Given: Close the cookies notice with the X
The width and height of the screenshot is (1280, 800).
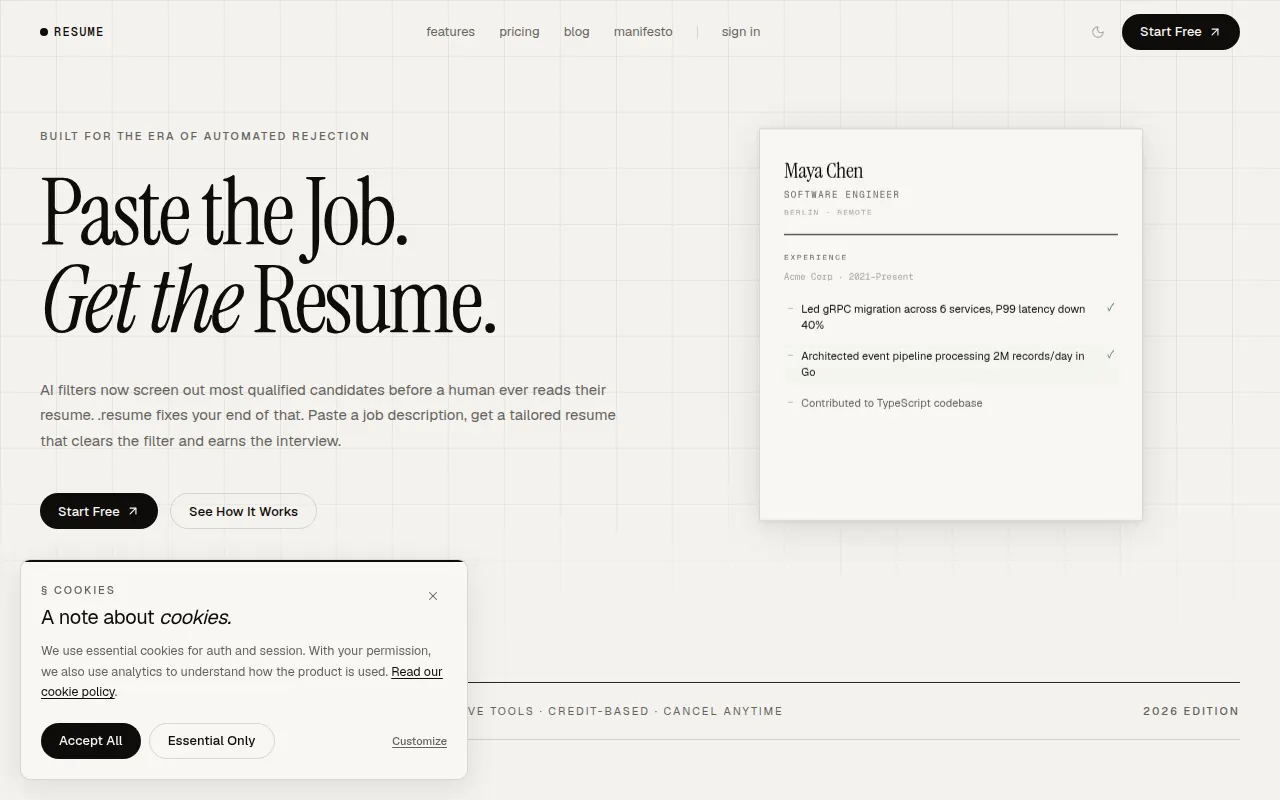Looking at the screenshot, I should tap(433, 596).
